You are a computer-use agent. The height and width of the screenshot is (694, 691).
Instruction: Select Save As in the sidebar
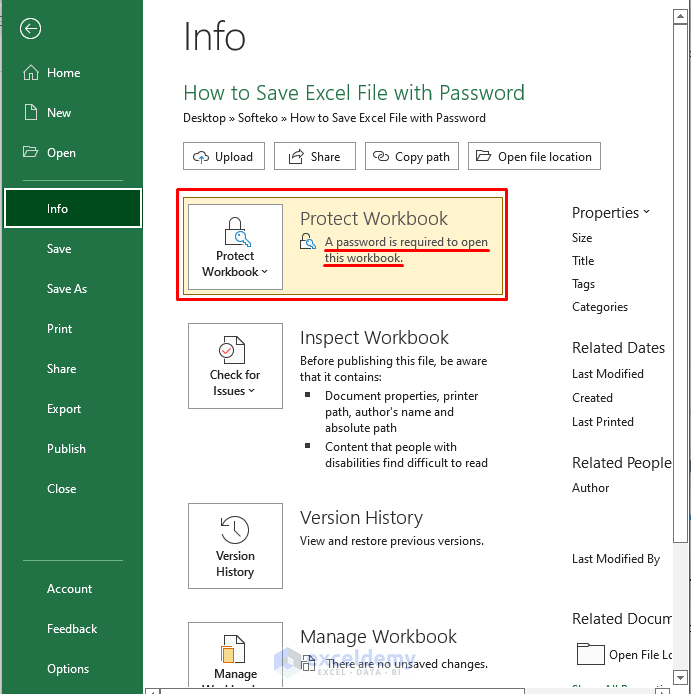tap(67, 289)
